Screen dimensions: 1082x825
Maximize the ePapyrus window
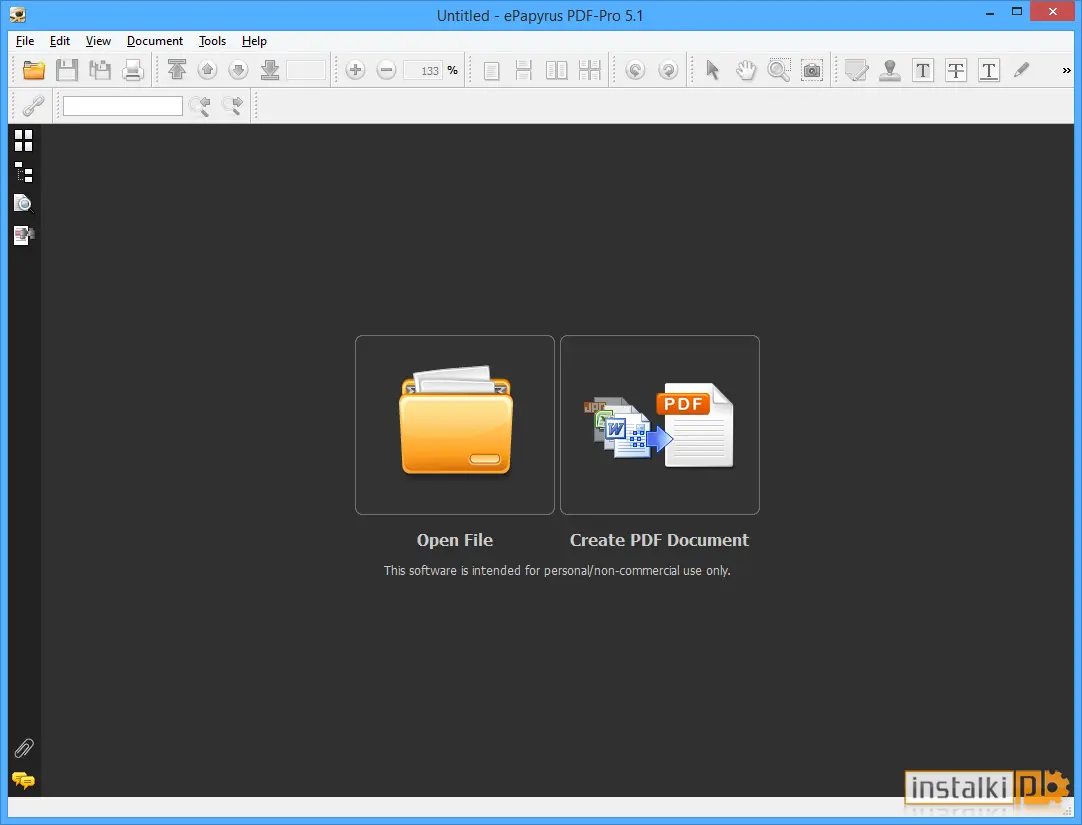1016,12
